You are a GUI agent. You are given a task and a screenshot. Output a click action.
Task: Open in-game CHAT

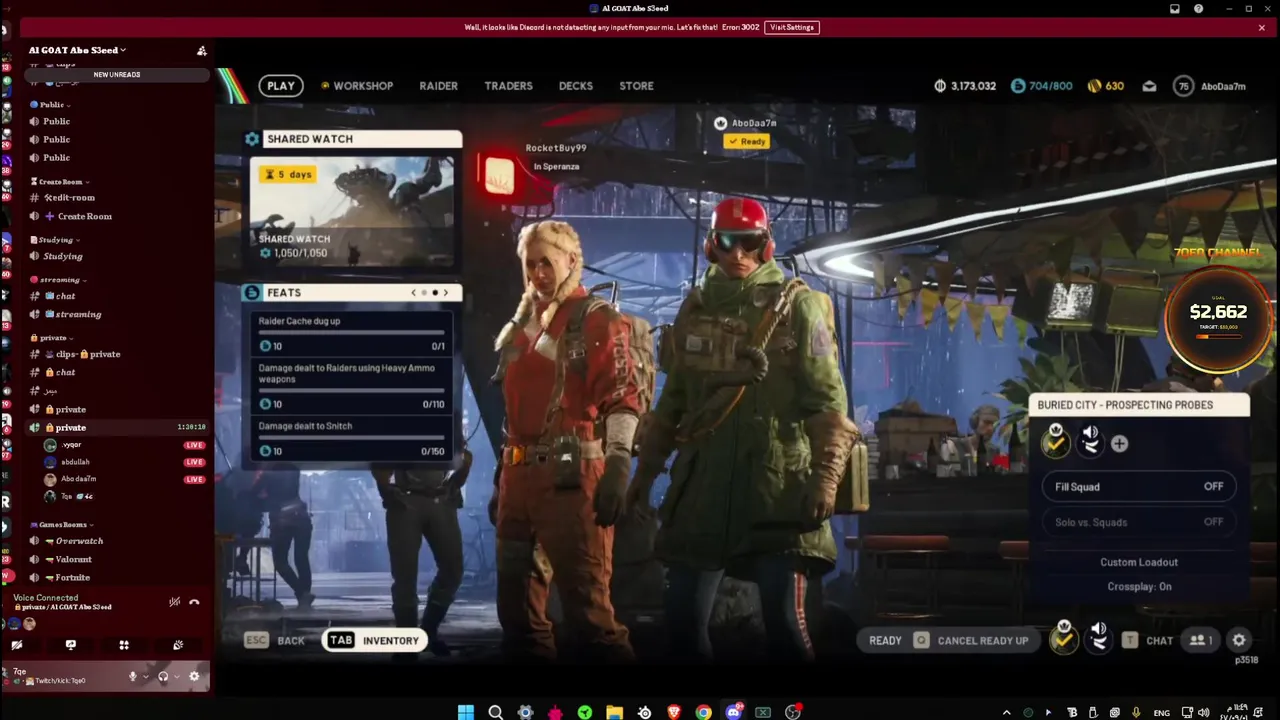coord(1147,641)
